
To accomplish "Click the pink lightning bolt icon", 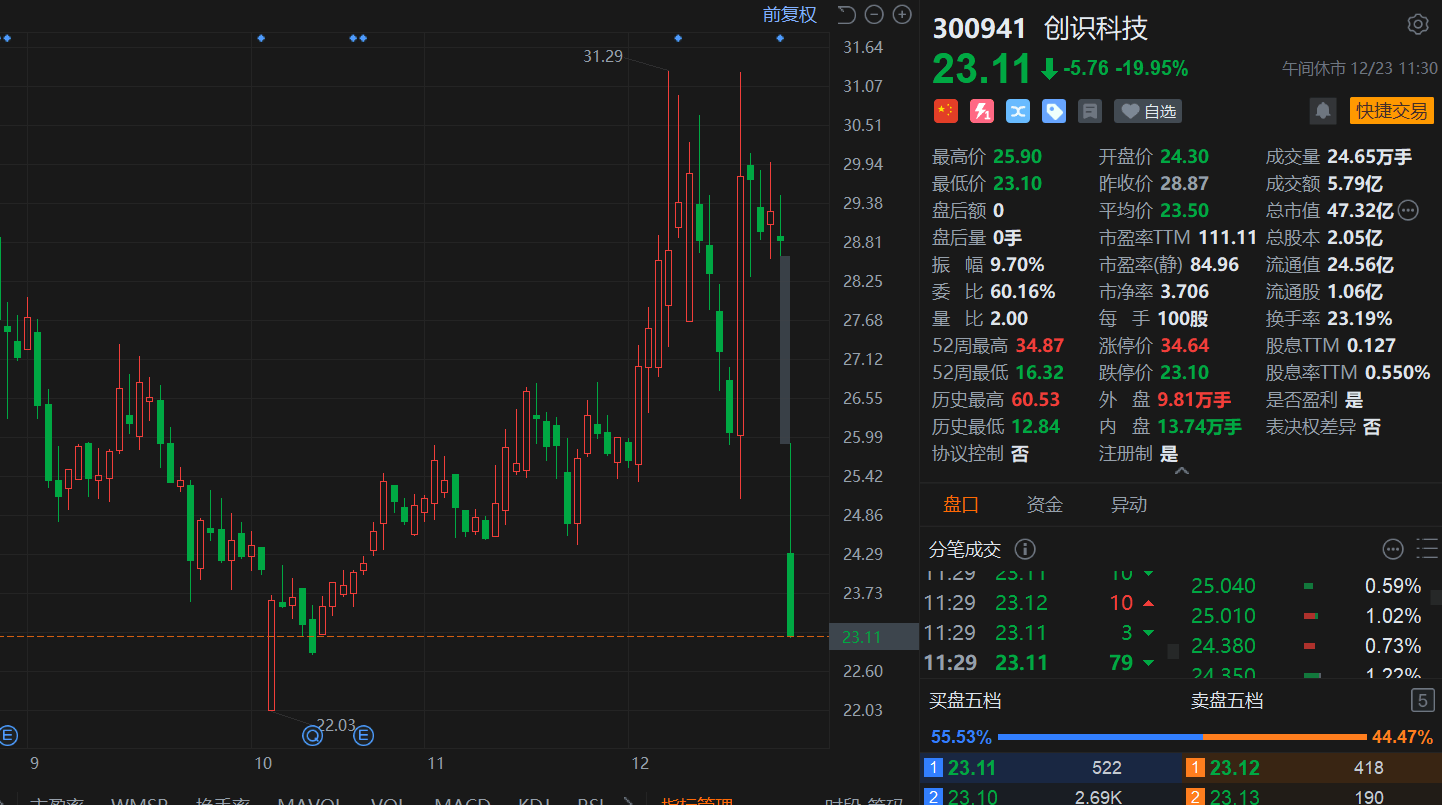I will pos(981,111).
